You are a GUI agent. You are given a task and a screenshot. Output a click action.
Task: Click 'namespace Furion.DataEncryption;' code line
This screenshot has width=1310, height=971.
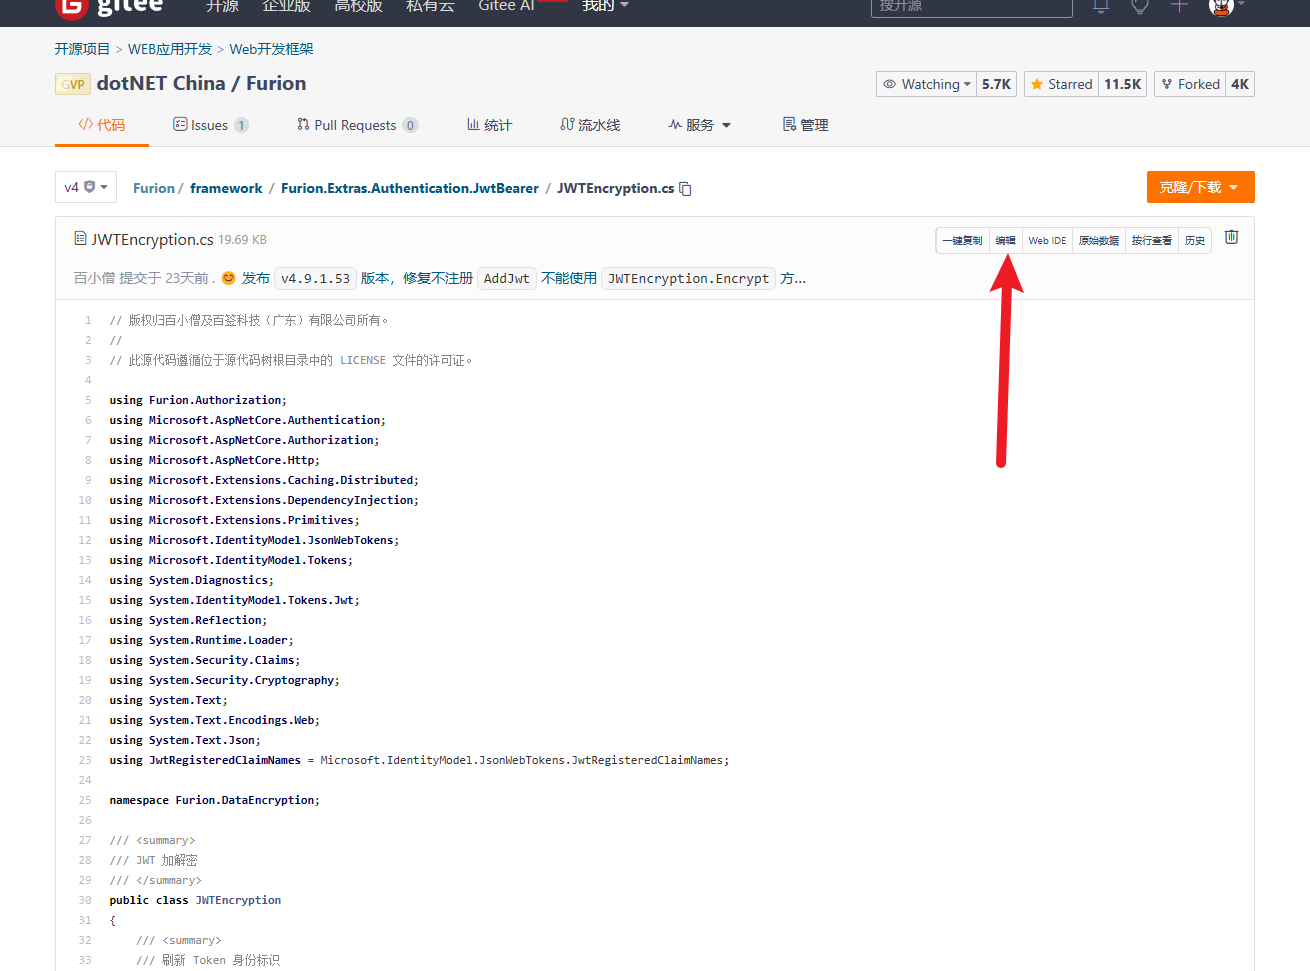[x=215, y=800]
